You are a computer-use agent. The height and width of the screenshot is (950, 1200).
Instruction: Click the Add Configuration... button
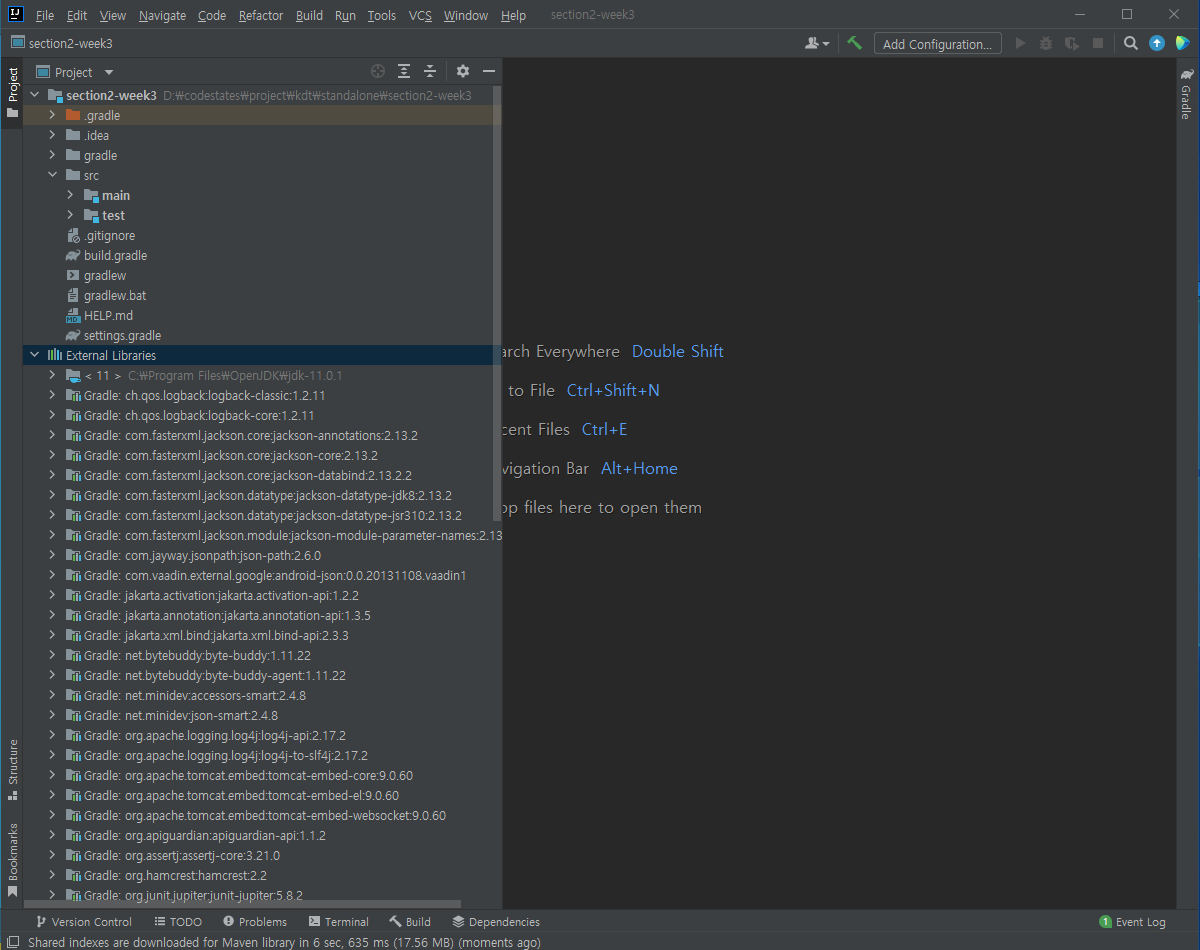937,43
